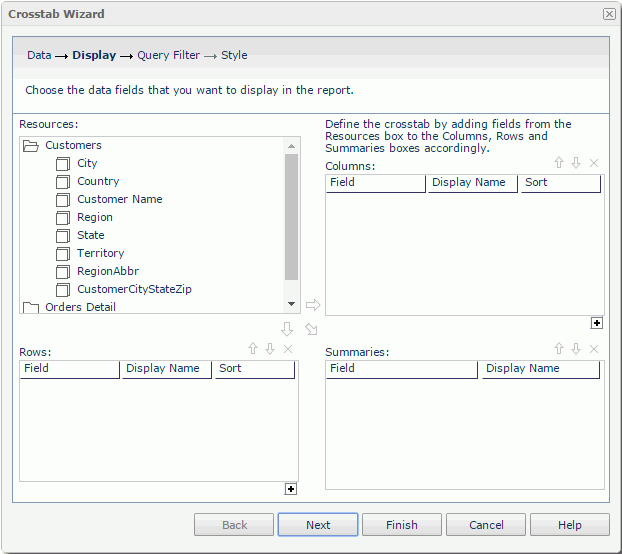Click Summaries Field column header
622x554 pixels.
[401, 369]
